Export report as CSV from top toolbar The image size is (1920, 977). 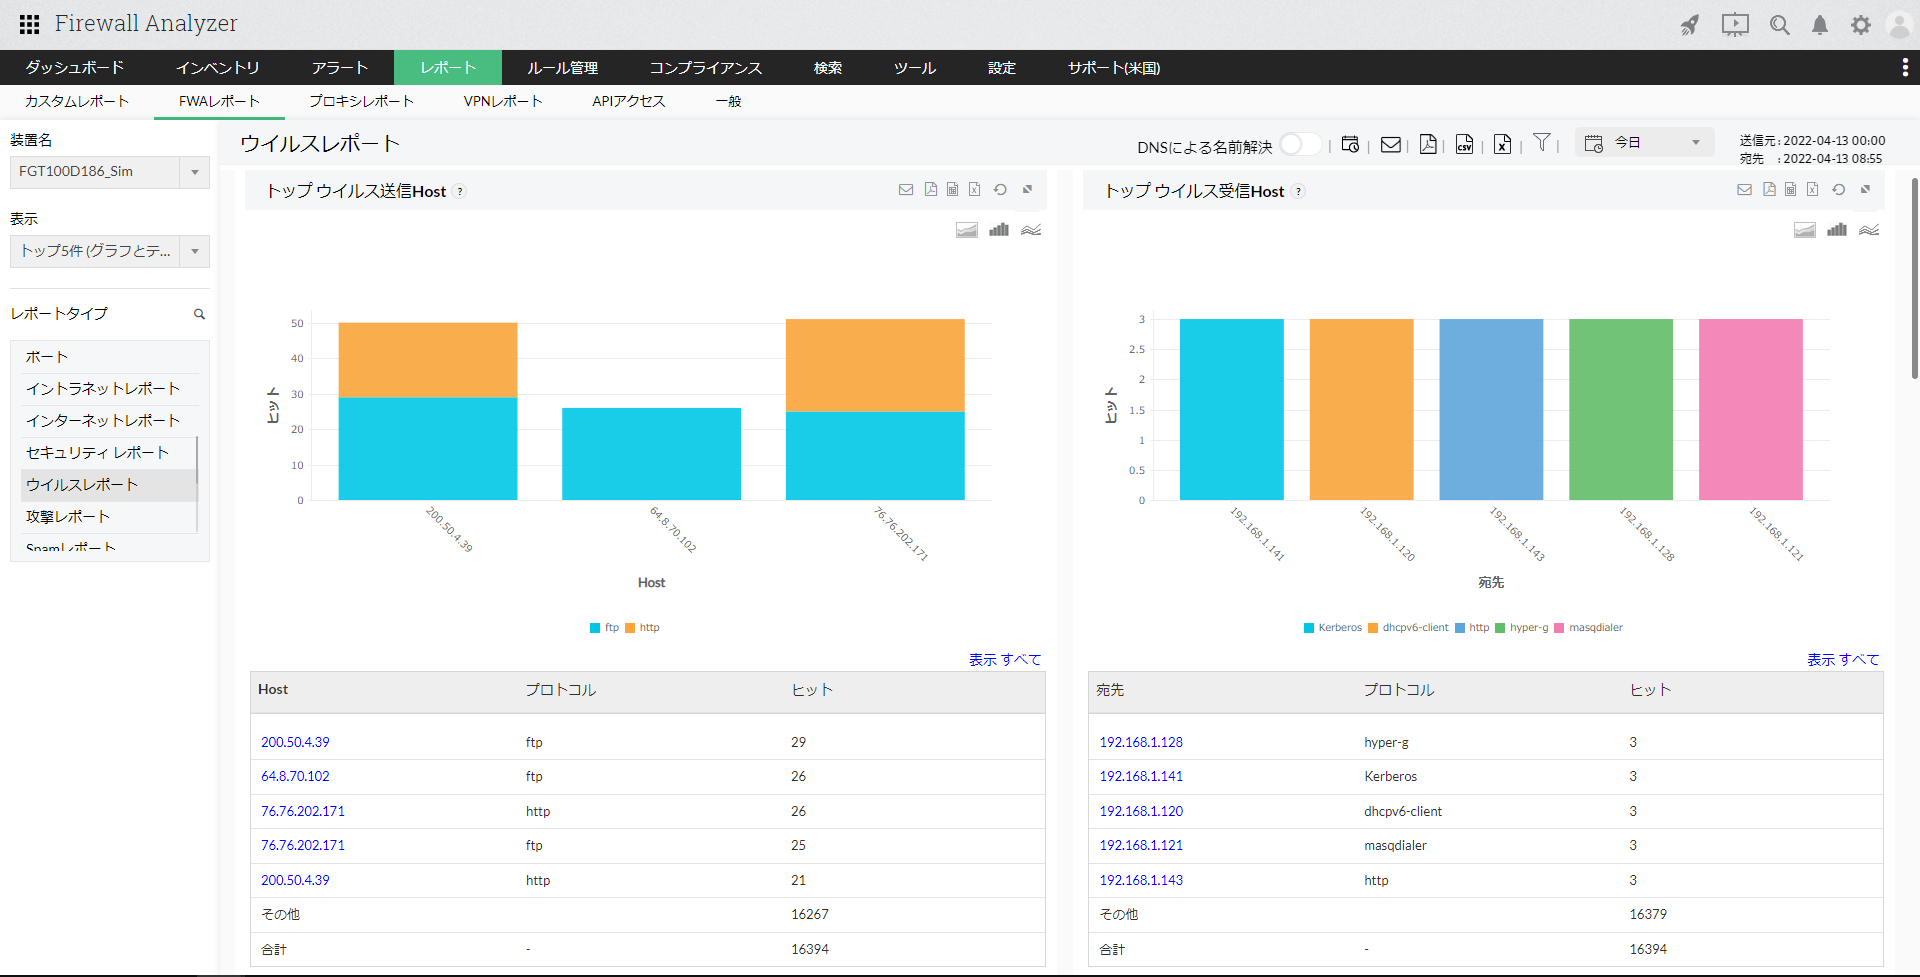[x=1464, y=145]
